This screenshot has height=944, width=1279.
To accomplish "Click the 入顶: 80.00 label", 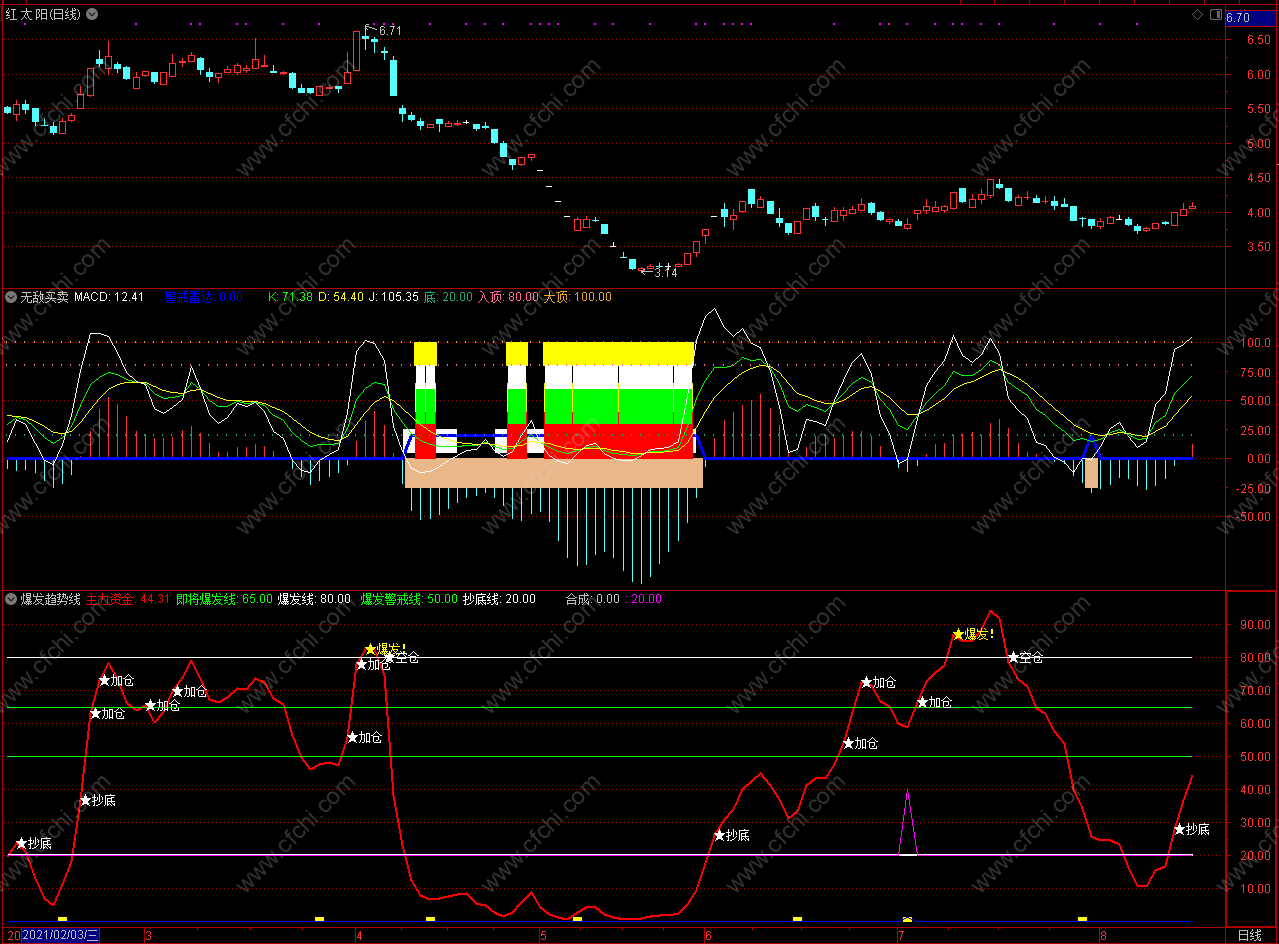I will 508,297.
